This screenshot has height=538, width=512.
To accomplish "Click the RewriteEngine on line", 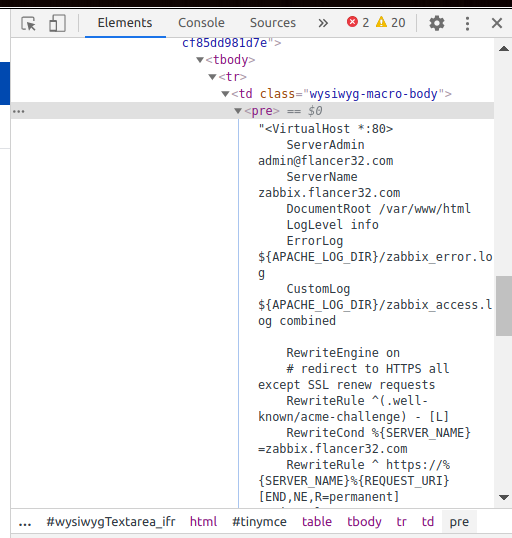I will point(343,353).
